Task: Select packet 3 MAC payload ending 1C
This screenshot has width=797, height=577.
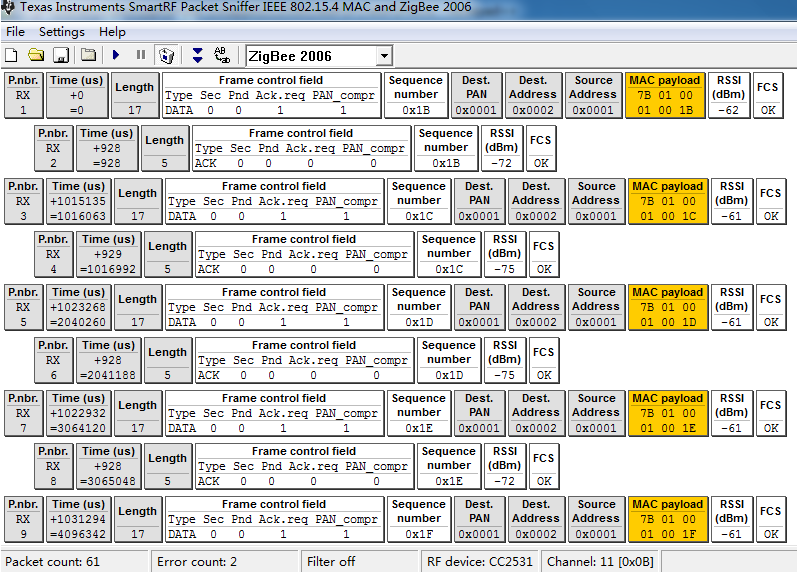Action: tap(668, 201)
